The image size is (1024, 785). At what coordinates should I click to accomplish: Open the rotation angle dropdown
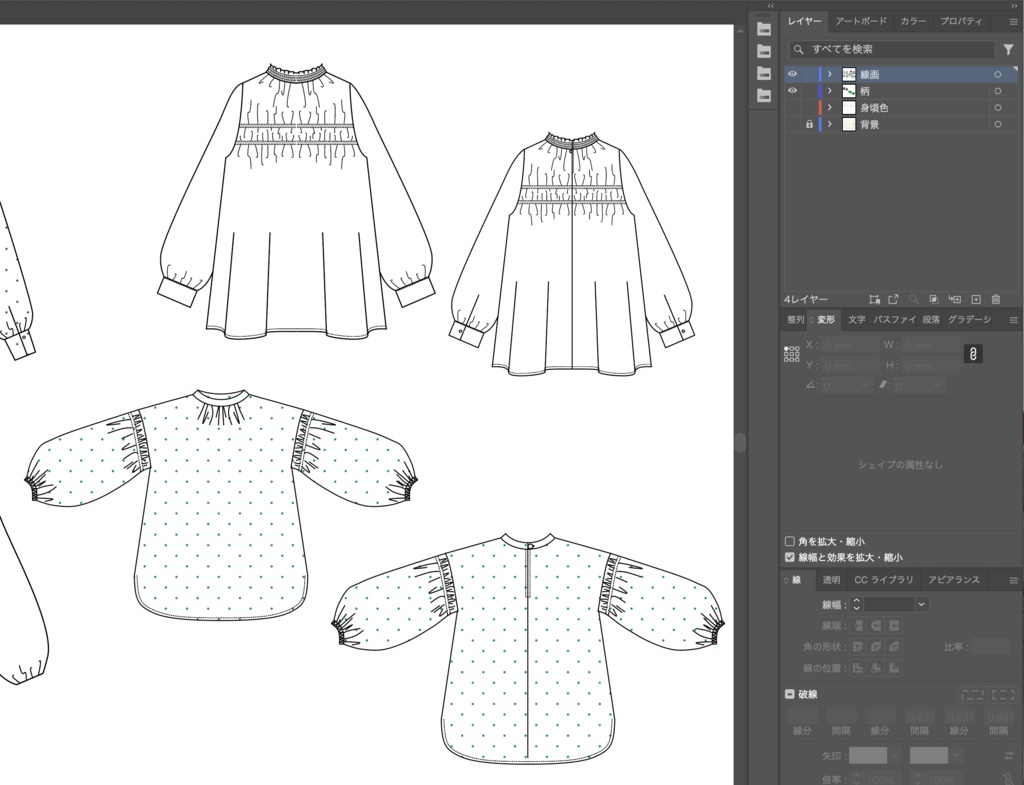tap(865, 385)
